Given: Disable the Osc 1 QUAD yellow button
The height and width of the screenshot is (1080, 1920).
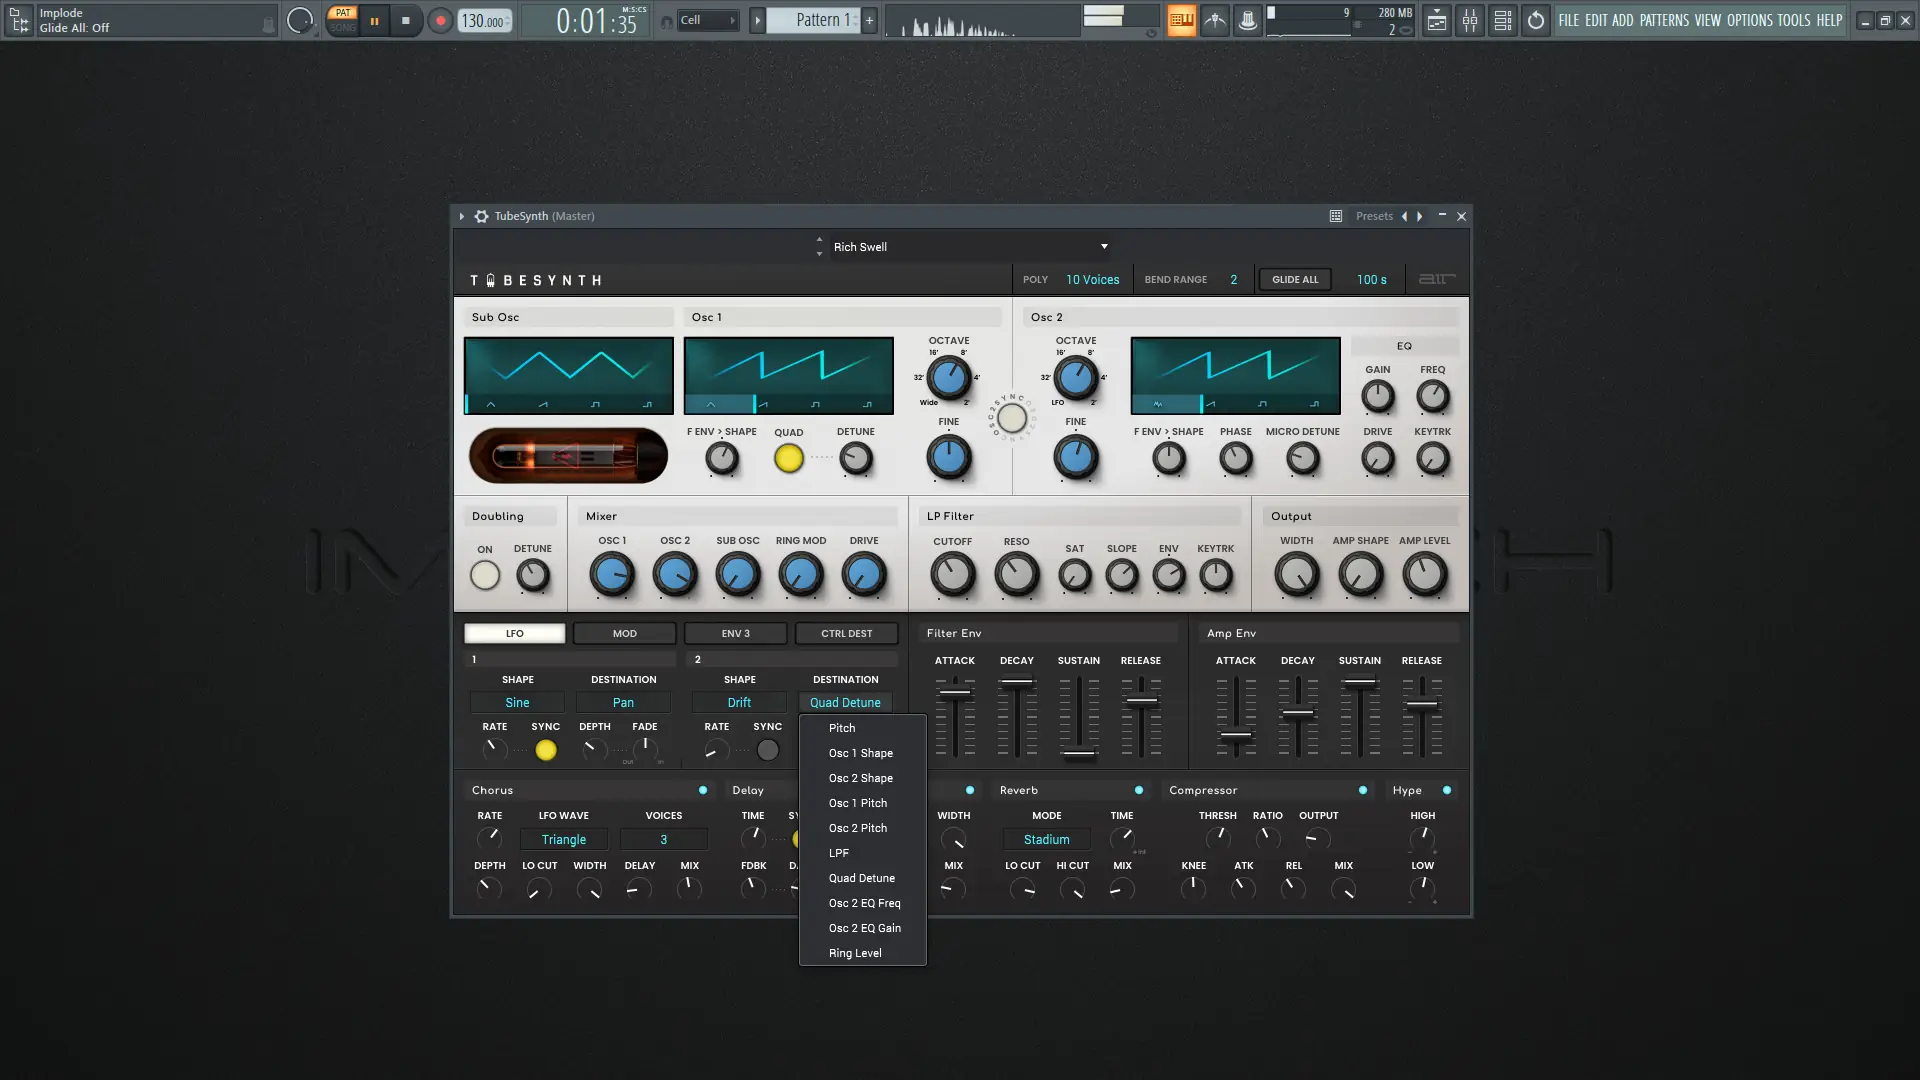Looking at the screenshot, I should coord(788,459).
